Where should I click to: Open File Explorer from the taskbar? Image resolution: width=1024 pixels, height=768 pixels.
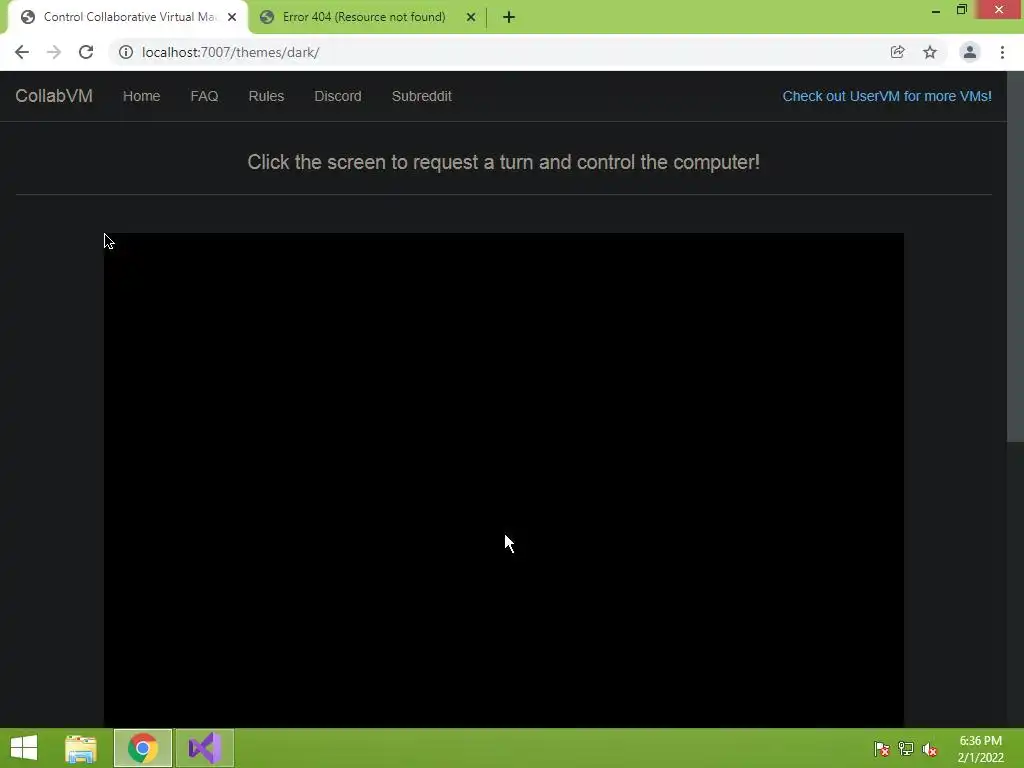click(81, 748)
